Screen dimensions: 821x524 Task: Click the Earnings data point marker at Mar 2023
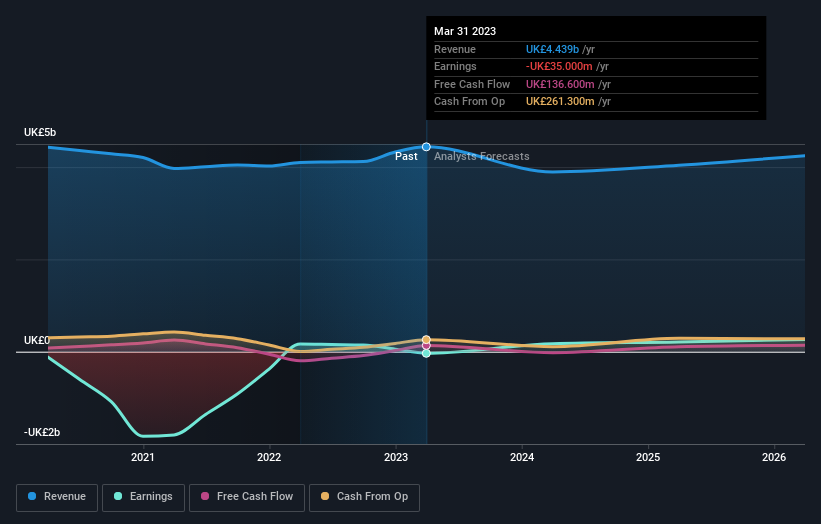coord(426,353)
